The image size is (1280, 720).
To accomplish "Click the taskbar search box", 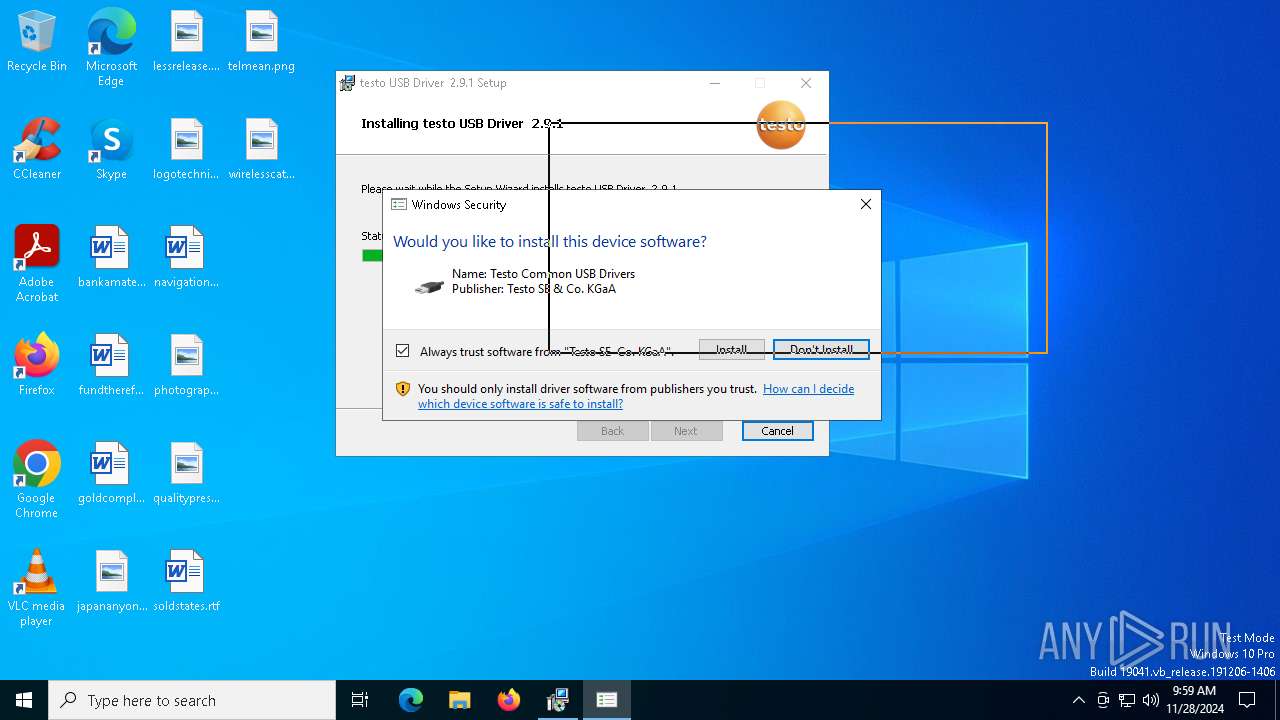I will pos(192,700).
